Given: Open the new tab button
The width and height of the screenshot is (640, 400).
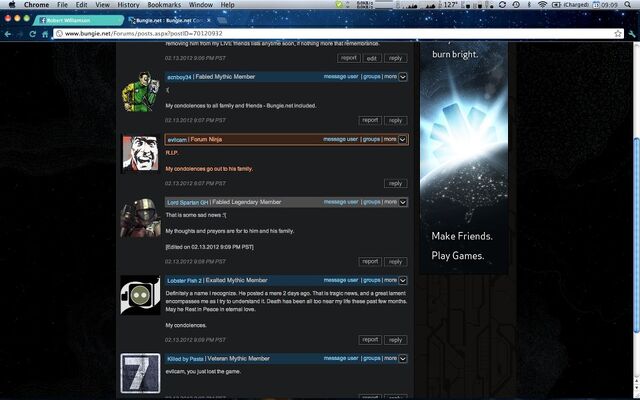Looking at the screenshot, I should 222,20.
